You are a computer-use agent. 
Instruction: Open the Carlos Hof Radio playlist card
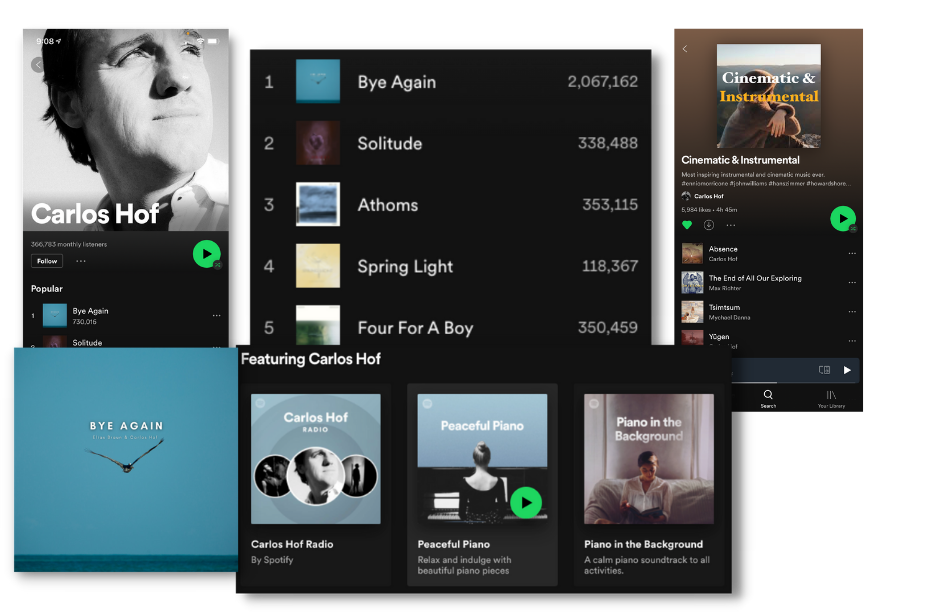pos(315,459)
